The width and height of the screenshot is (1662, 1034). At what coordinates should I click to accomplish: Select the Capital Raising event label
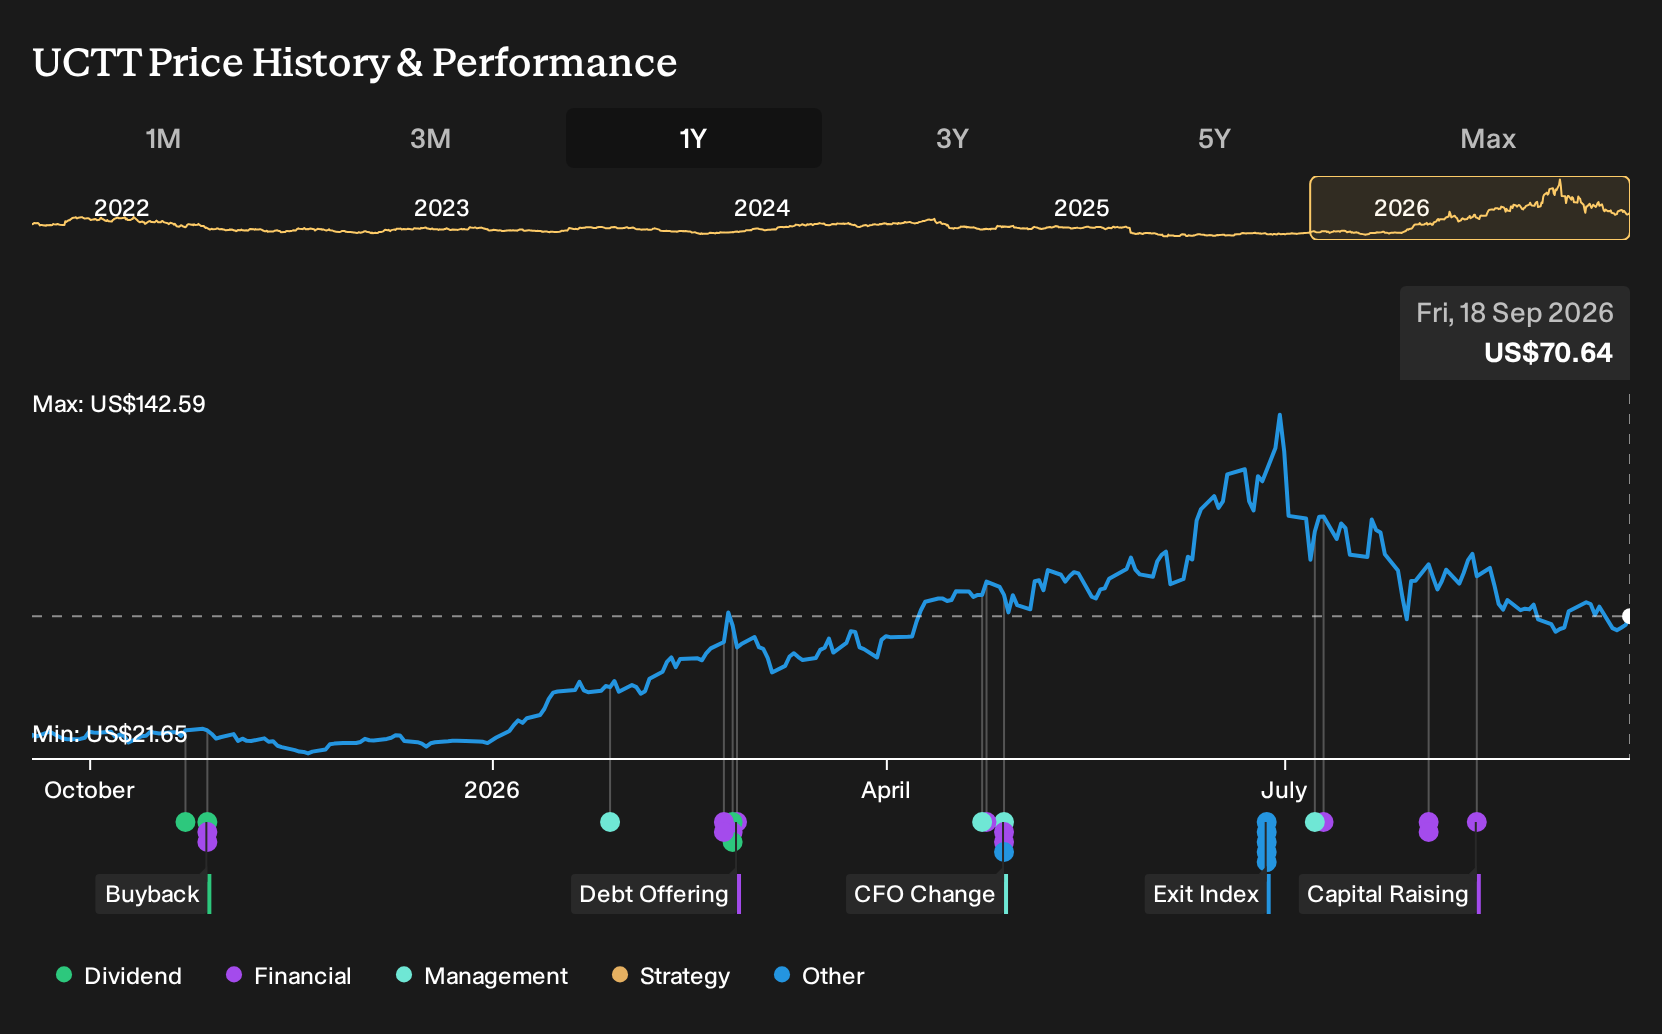[1389, 894]
